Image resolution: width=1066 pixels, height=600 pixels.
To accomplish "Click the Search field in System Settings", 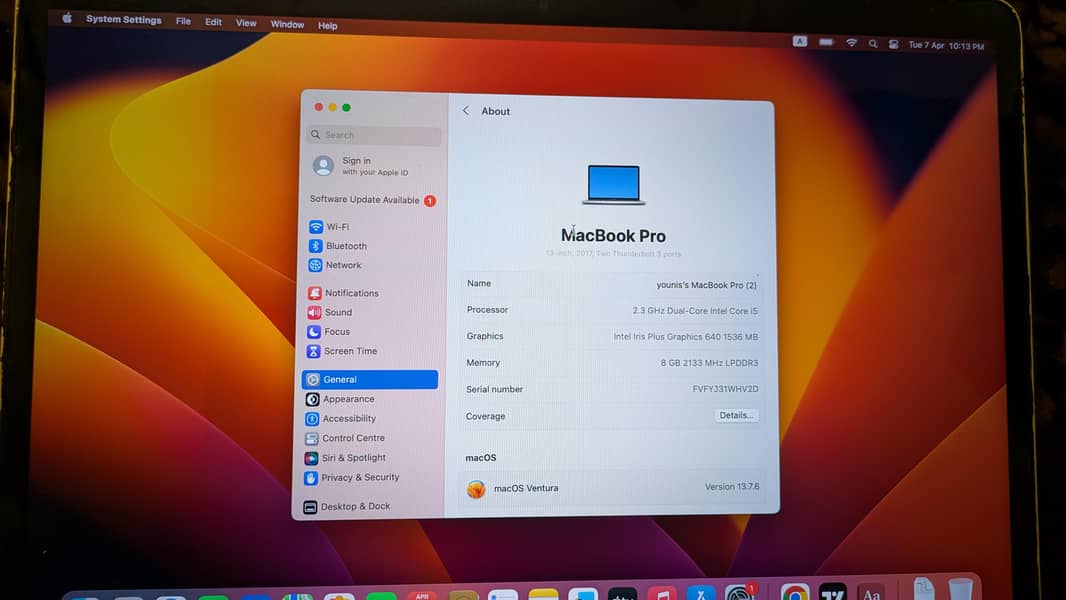I will [373, 135].
